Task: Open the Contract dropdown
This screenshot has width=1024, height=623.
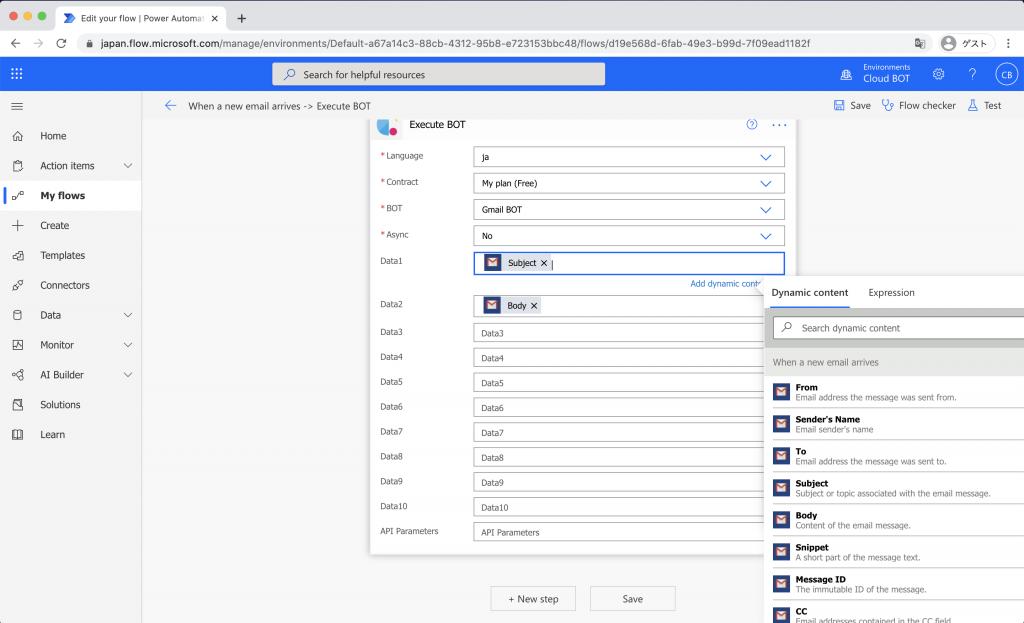Action: [629, 184]
